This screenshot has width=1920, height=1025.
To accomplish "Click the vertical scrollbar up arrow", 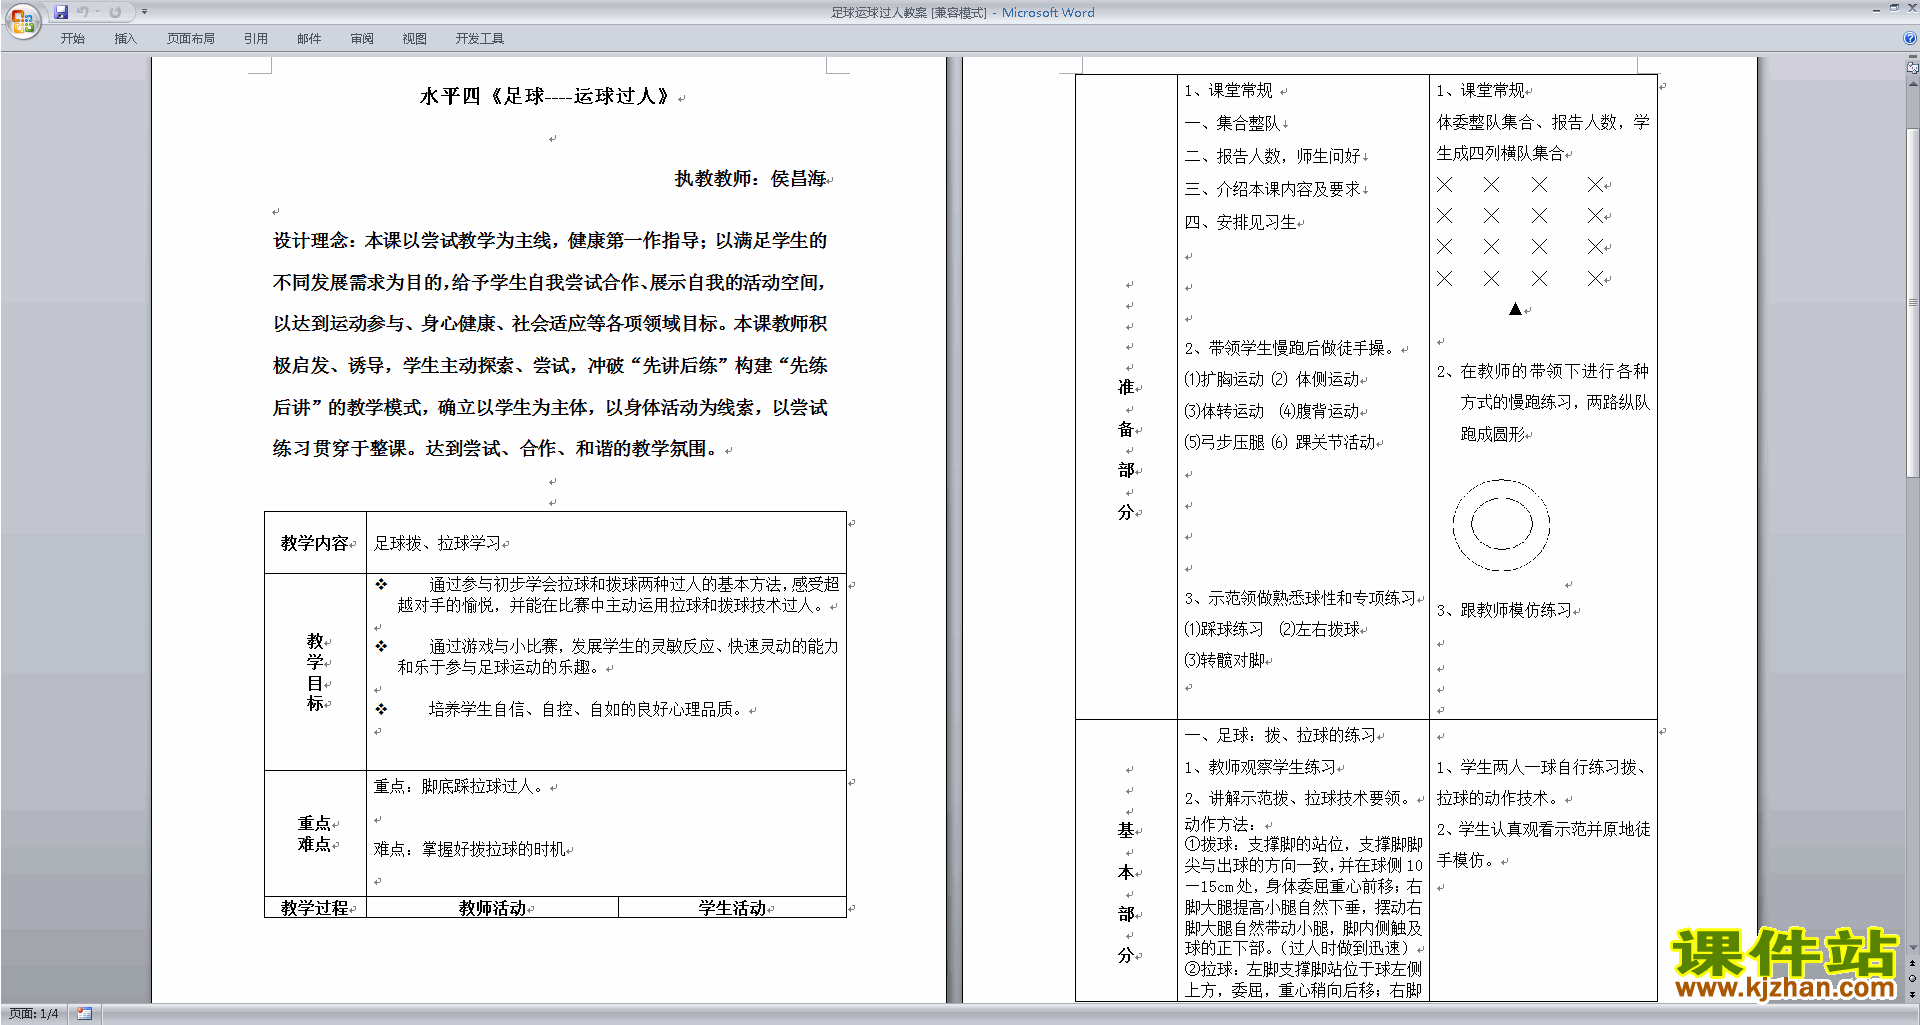I will click(x=1912, y=83).
